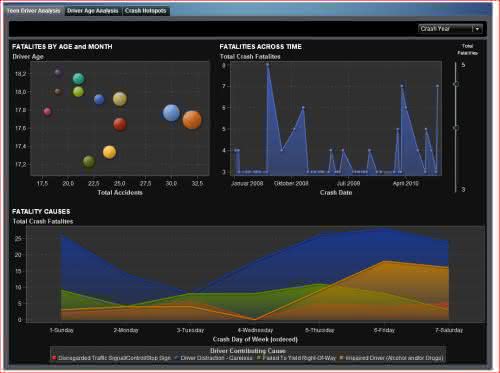Toggle the Failed To Yield Right-Of-Way legend entry

click(296, 358)
